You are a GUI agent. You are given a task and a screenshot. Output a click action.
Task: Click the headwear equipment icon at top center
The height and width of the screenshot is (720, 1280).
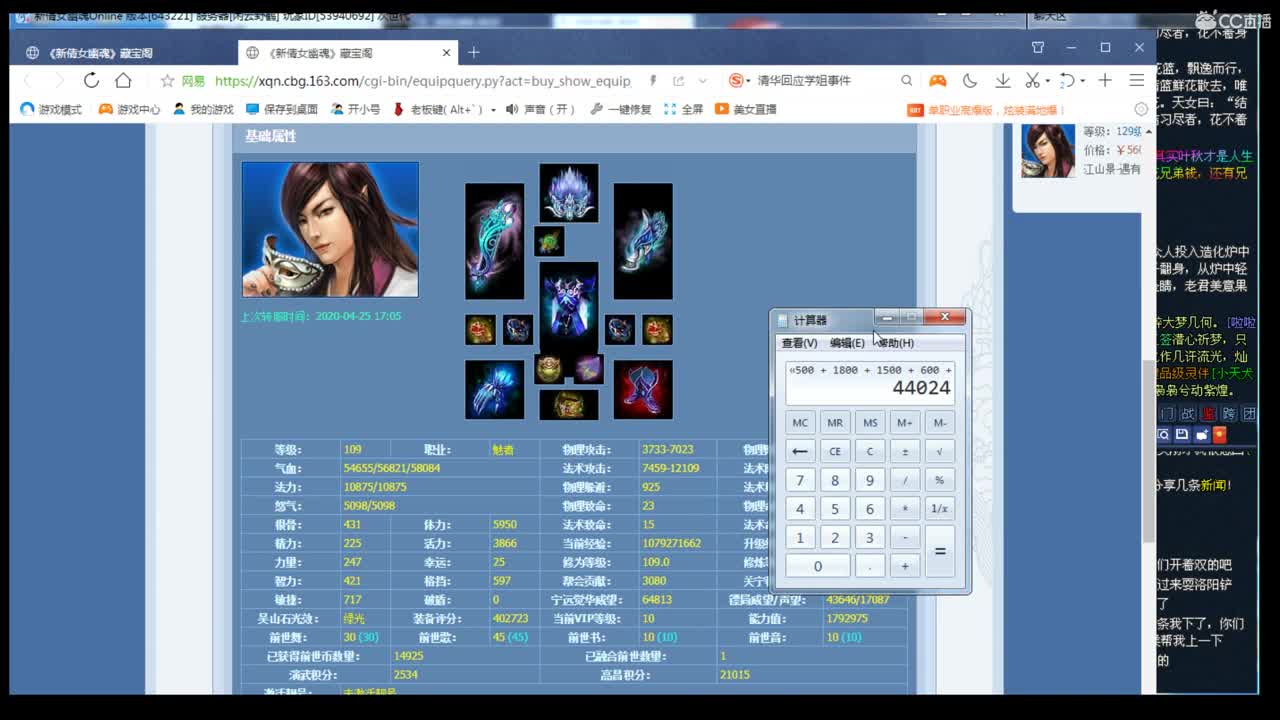pos(569,193)
